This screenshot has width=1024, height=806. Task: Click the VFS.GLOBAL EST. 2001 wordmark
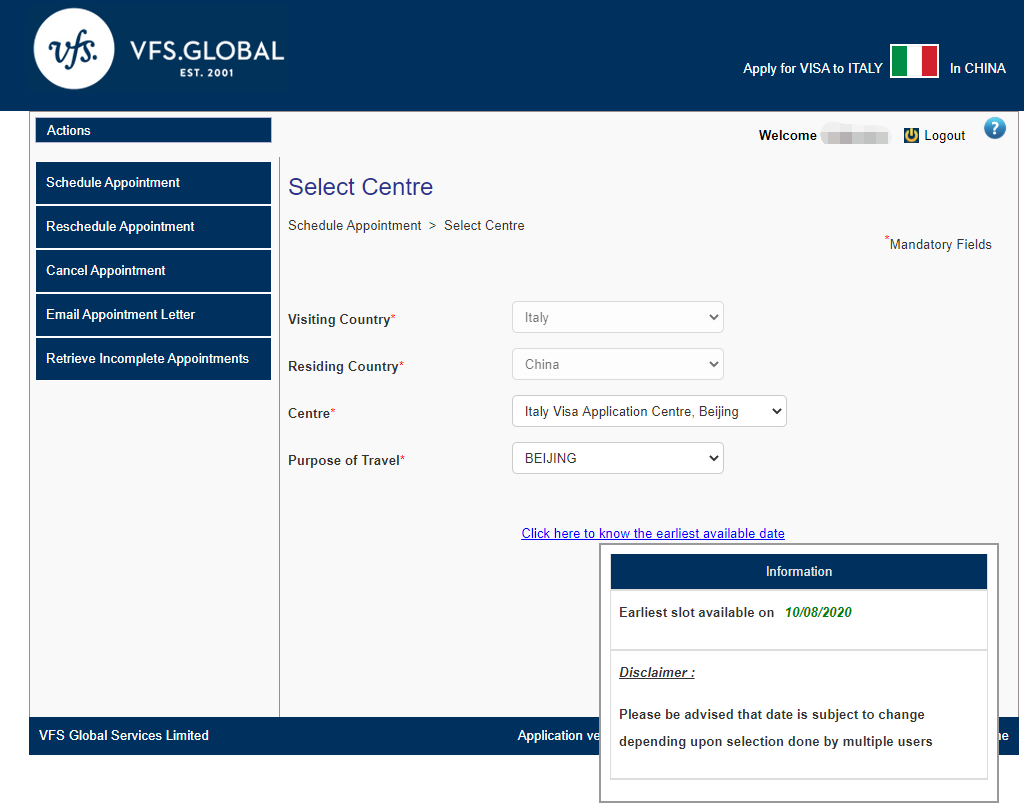[207, 57]
